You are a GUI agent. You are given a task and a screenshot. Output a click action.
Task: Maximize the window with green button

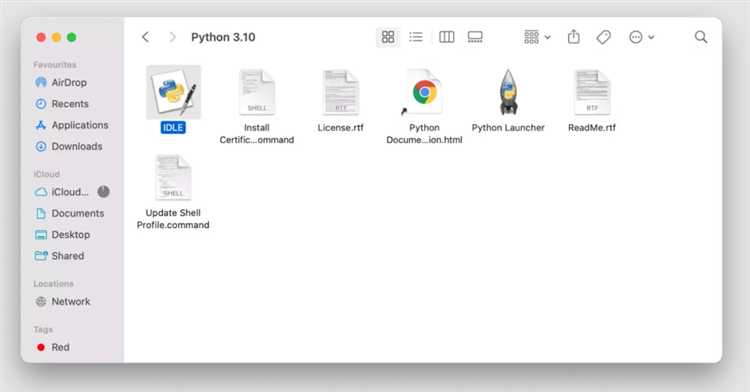(x=72, y=37)
